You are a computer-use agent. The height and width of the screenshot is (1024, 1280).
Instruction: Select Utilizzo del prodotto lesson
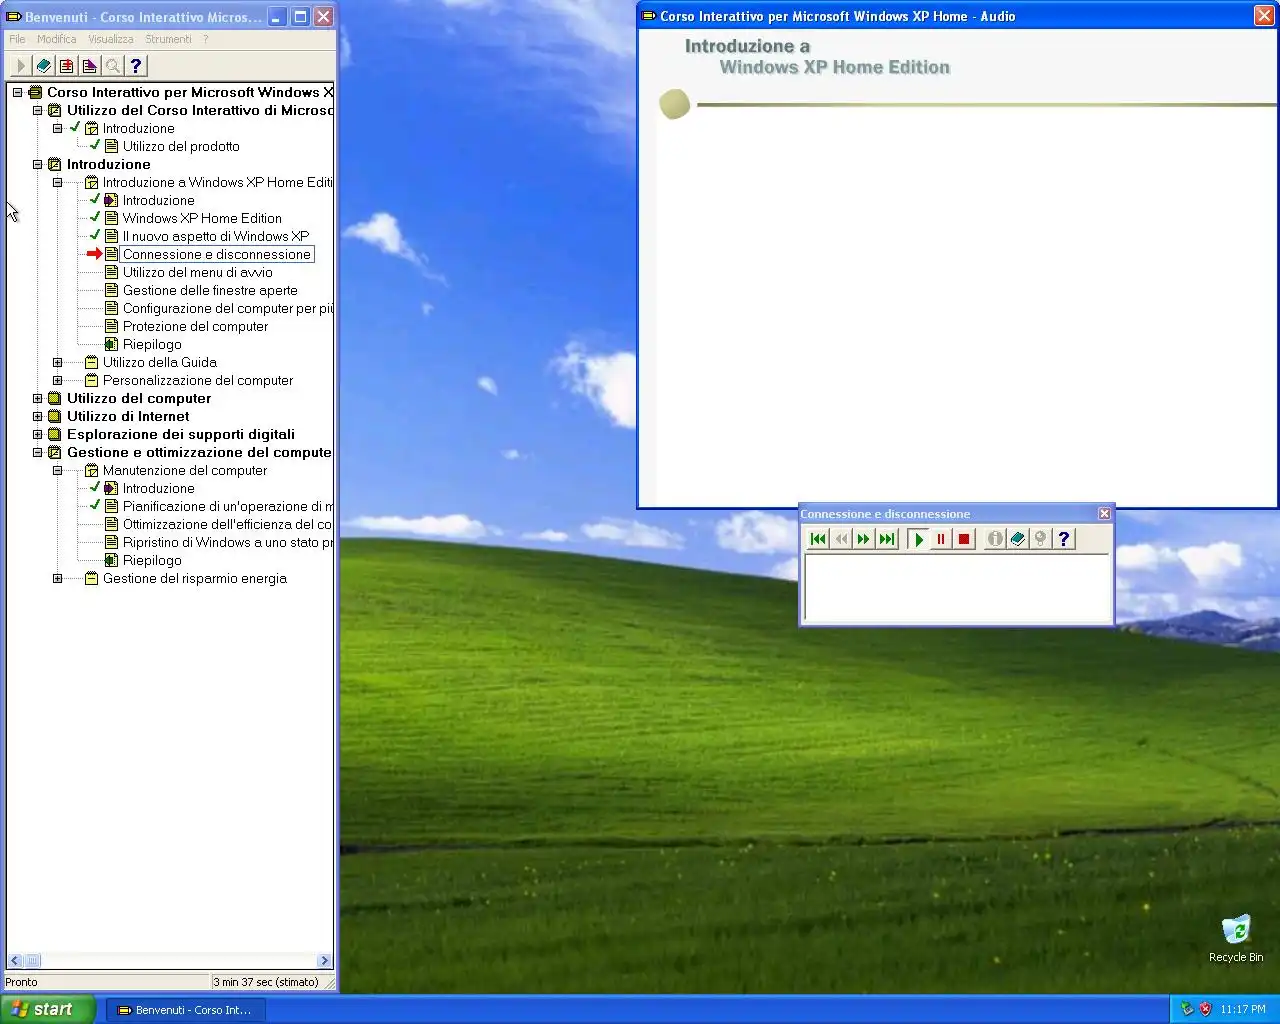(181, 146)
